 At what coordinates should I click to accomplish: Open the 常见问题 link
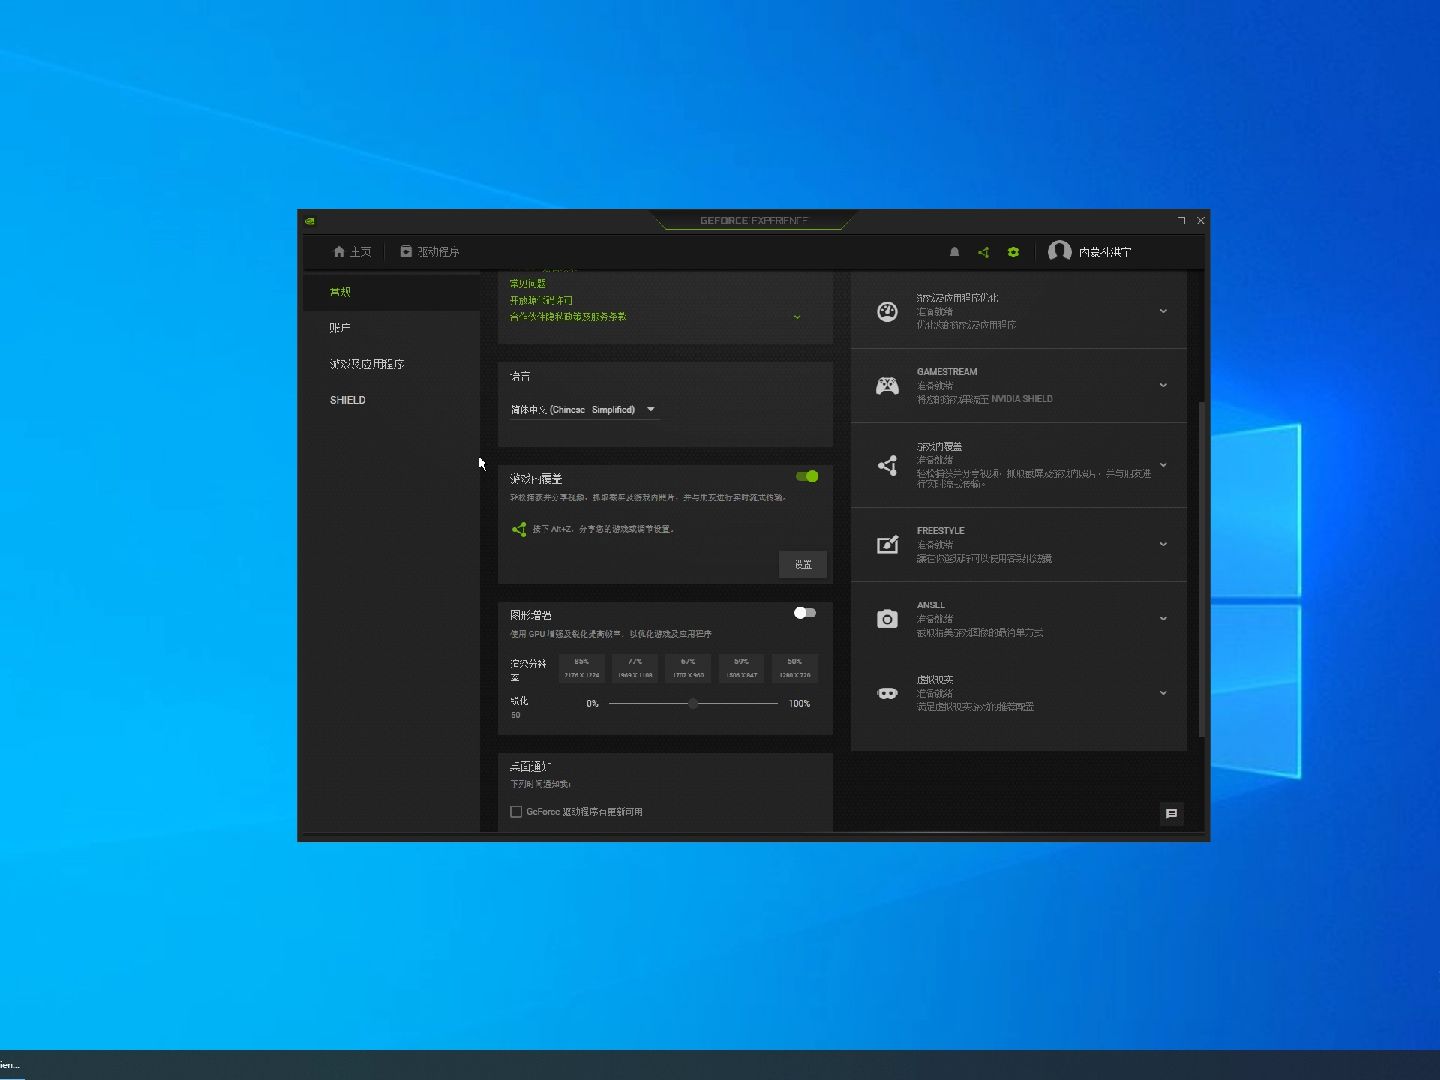pyautogui.click(x=528, y=284)
